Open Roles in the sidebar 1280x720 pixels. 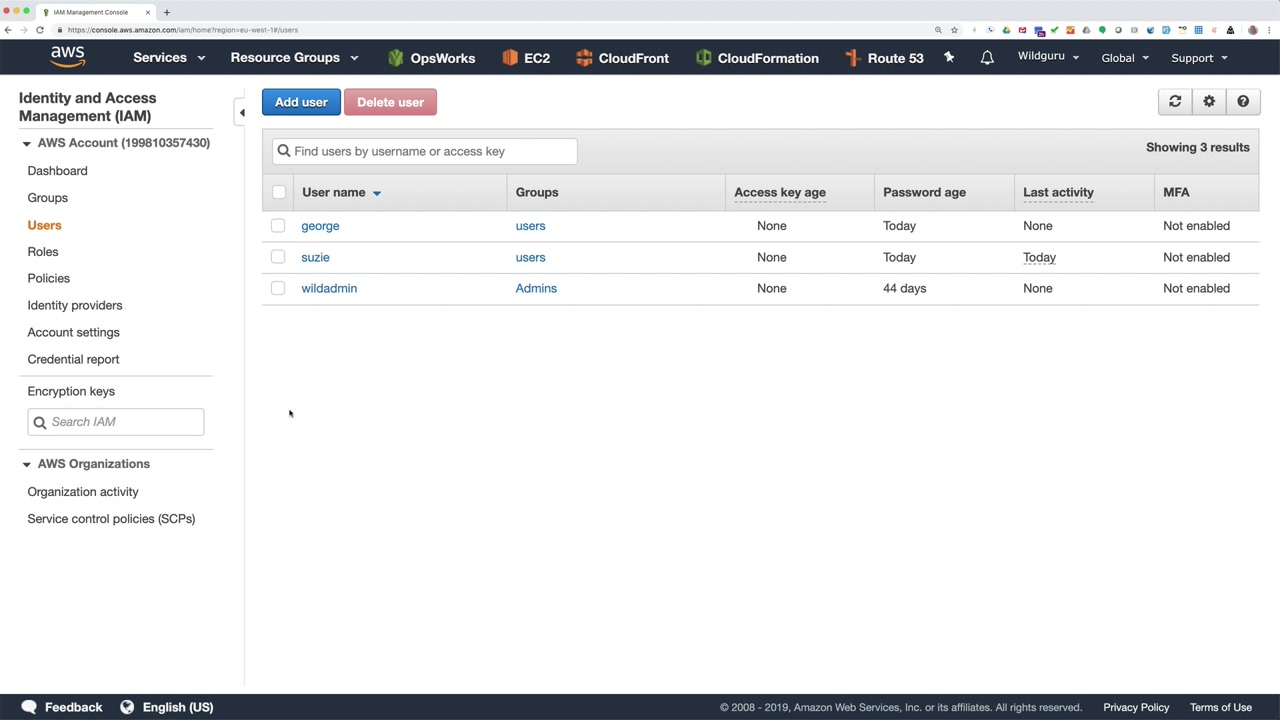(x=43, y=252)
